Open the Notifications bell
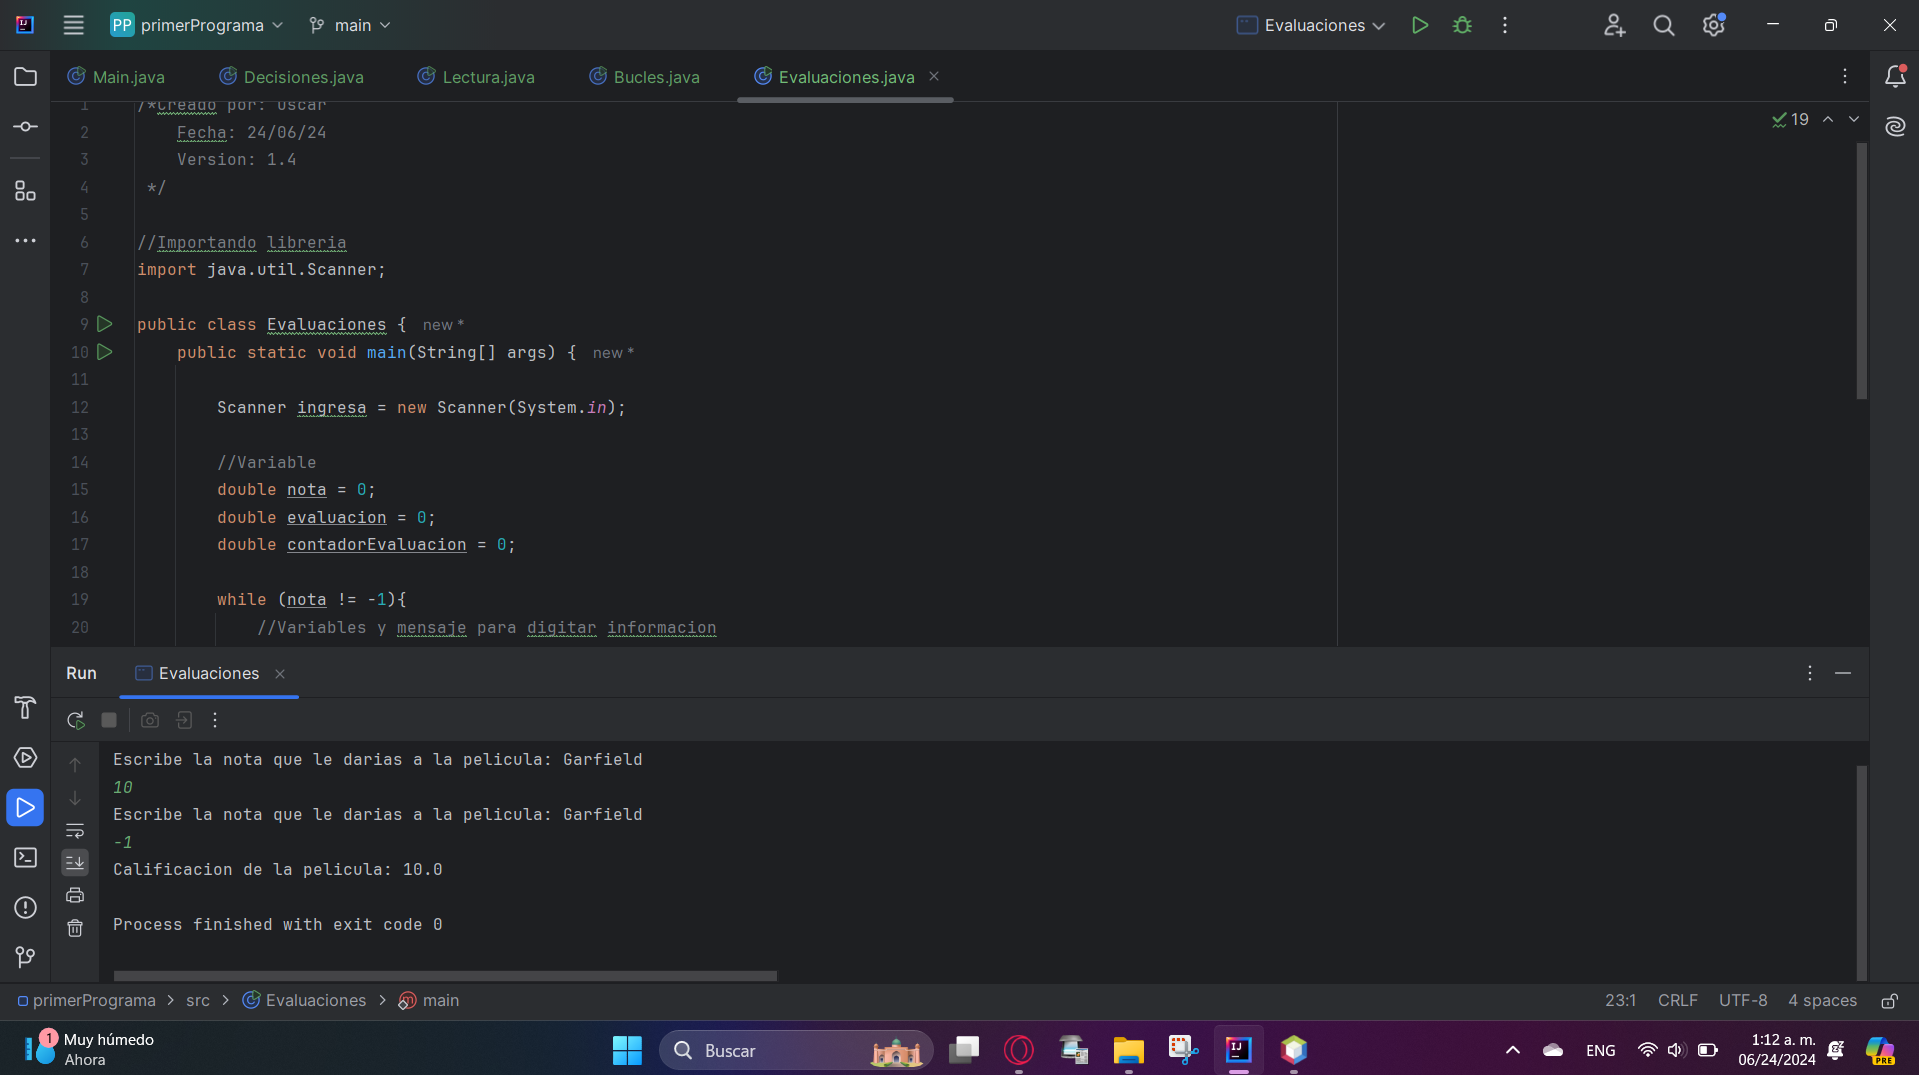The image size is (1919, 1075). (x=1895, y=77)
